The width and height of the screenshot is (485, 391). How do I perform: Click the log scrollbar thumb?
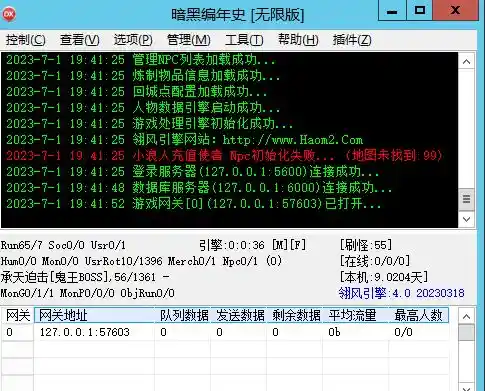467,200
